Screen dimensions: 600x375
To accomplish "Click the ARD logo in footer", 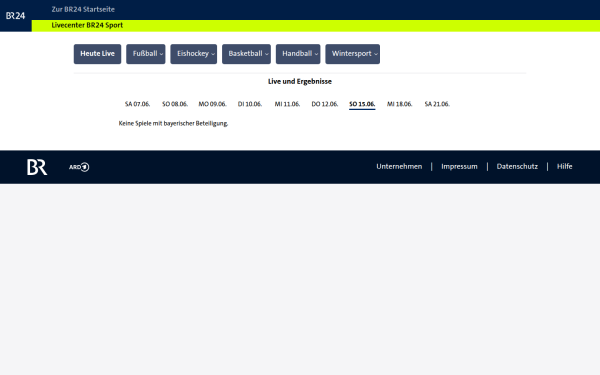I will [79, 167].
